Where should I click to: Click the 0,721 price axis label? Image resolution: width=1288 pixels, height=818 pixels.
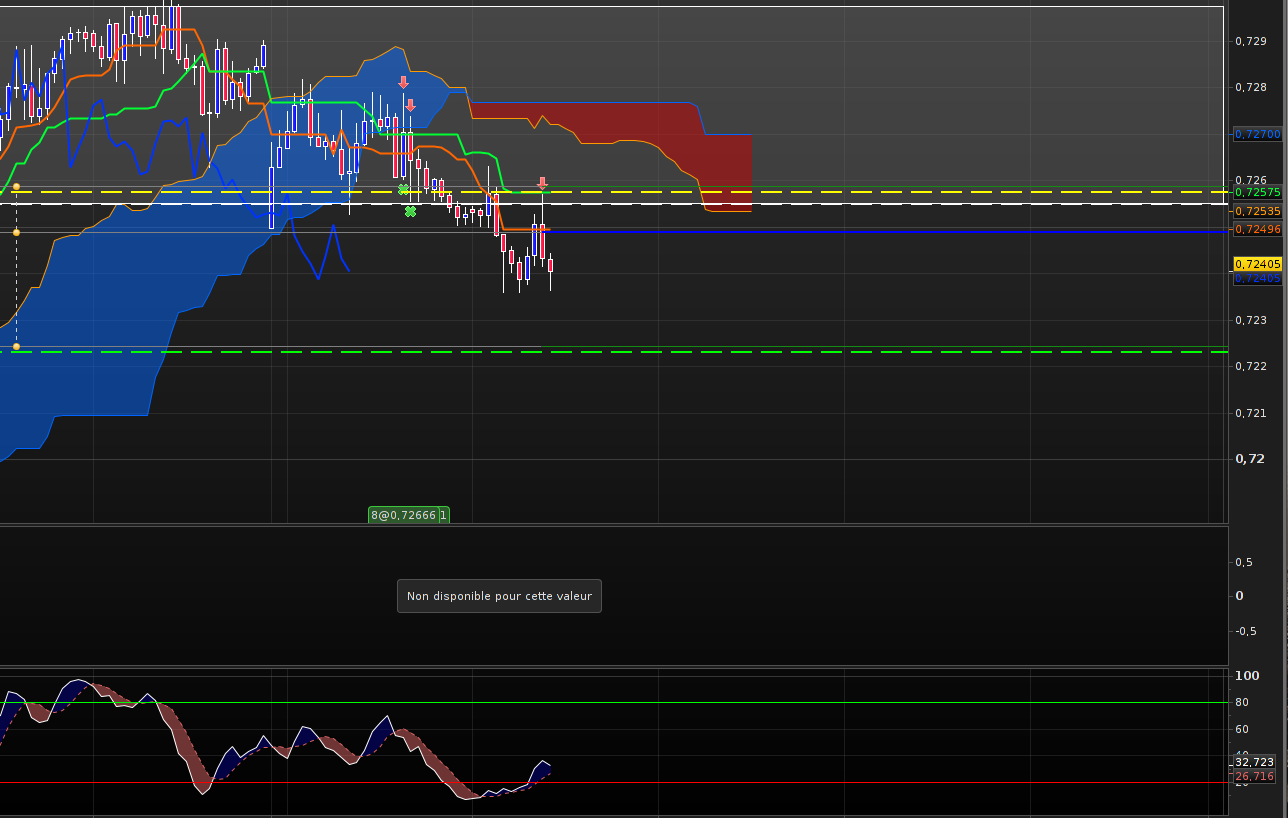point(1251,413)
